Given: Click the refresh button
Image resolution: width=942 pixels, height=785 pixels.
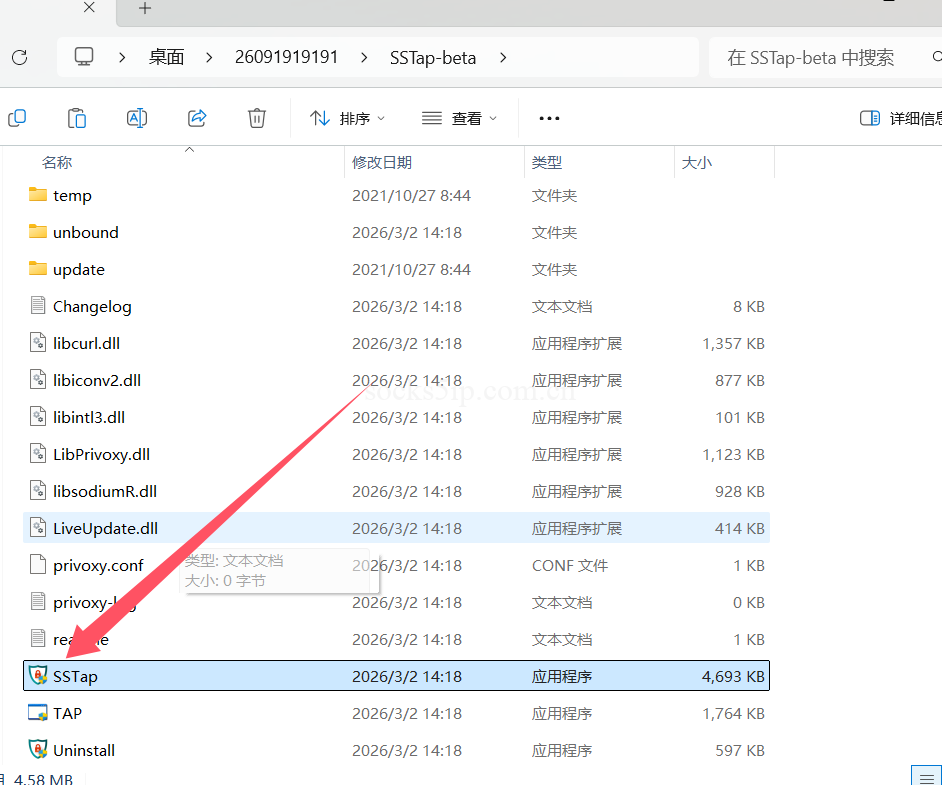Looking at the screenshot, I should click(x=20, y=58).
